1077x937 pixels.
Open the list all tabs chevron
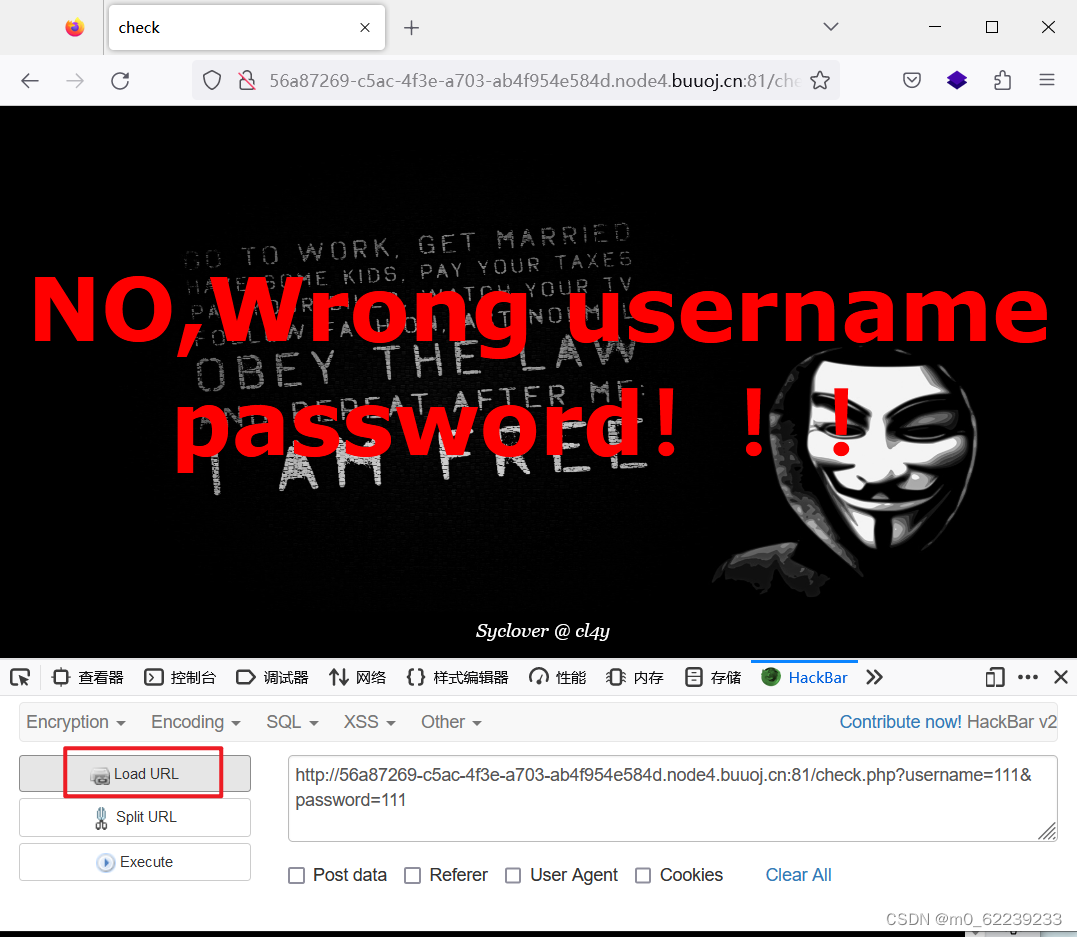click(x=831, y=27)
